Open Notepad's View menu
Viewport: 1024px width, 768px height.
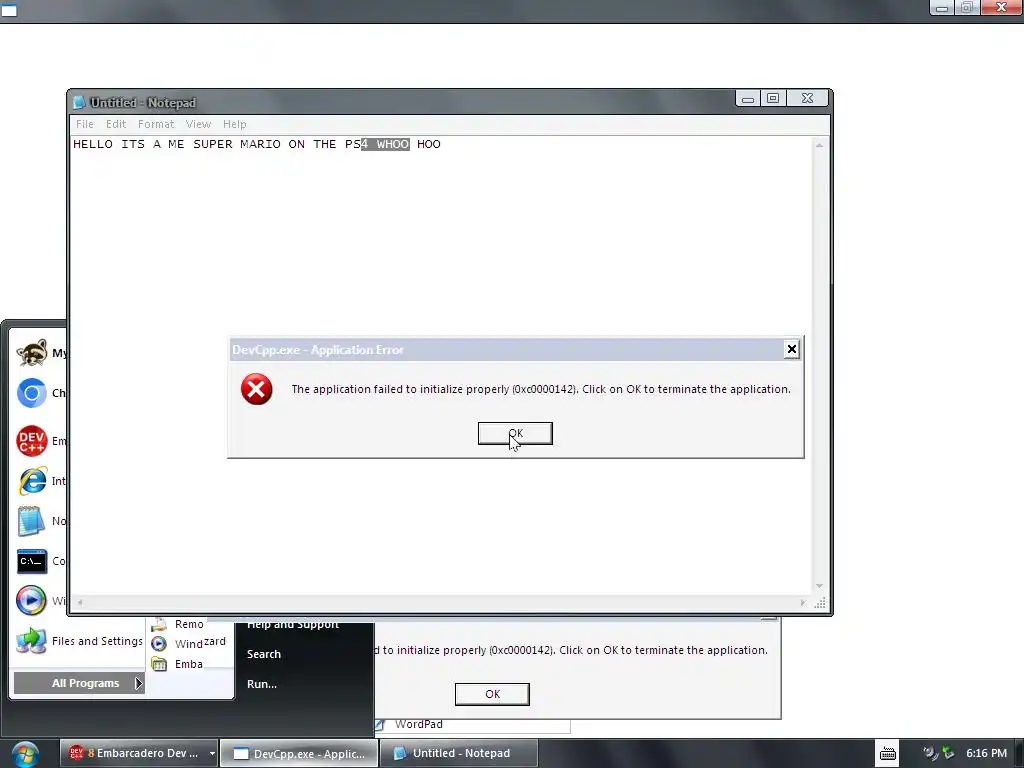pyautogui.click(x=198, y=124)
